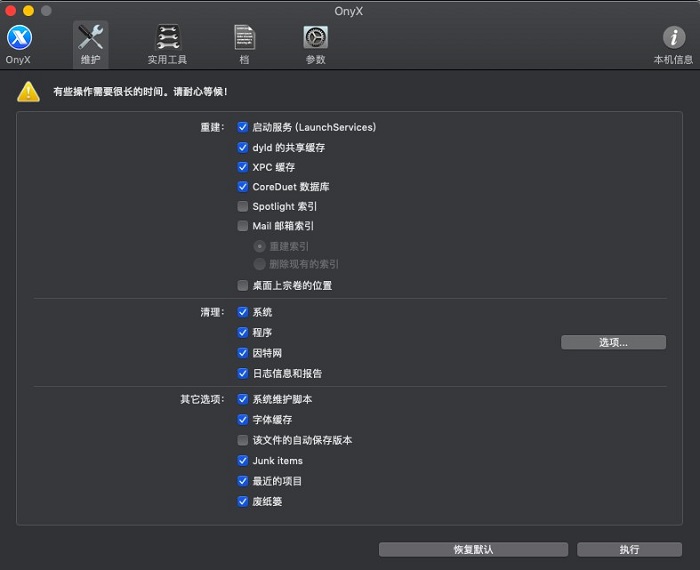Click the OnyX window title text
The height and width of the screenshot is (570, 700).
349,11
